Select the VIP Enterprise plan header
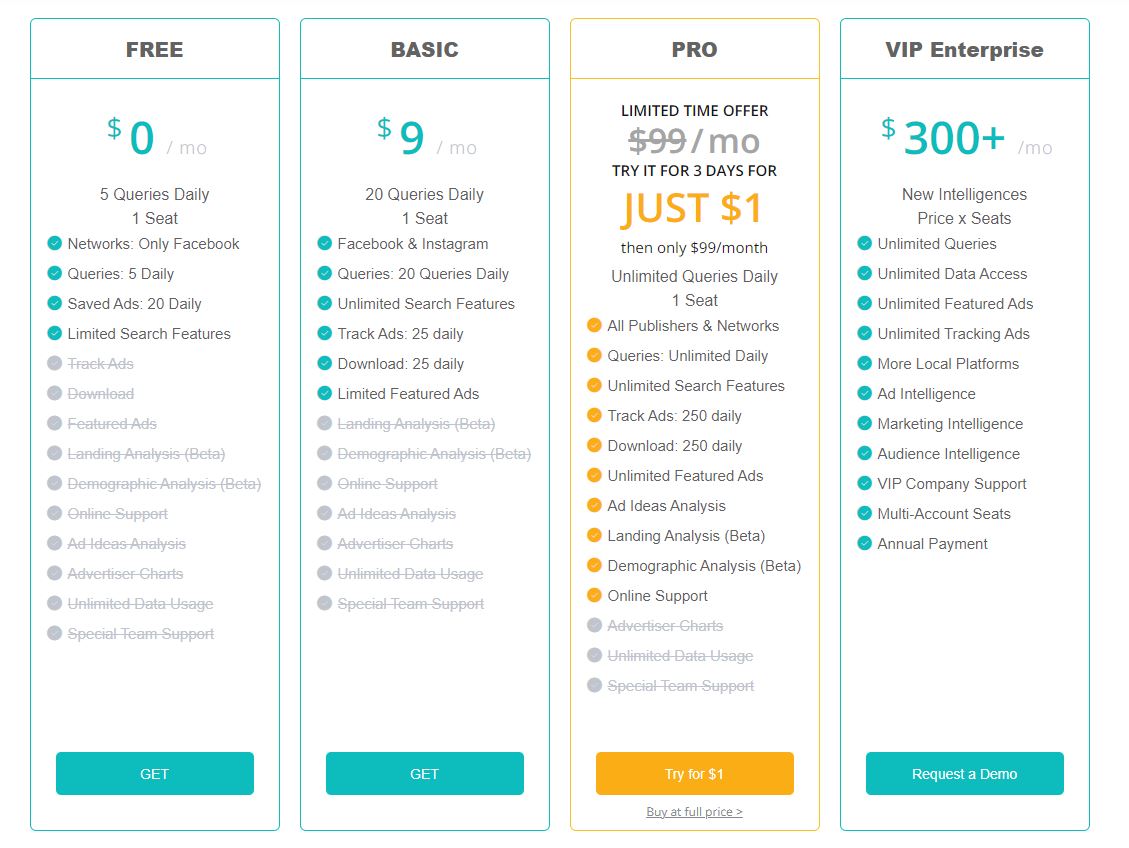The width and height of the screenshot is (1129, 848). 964,48
